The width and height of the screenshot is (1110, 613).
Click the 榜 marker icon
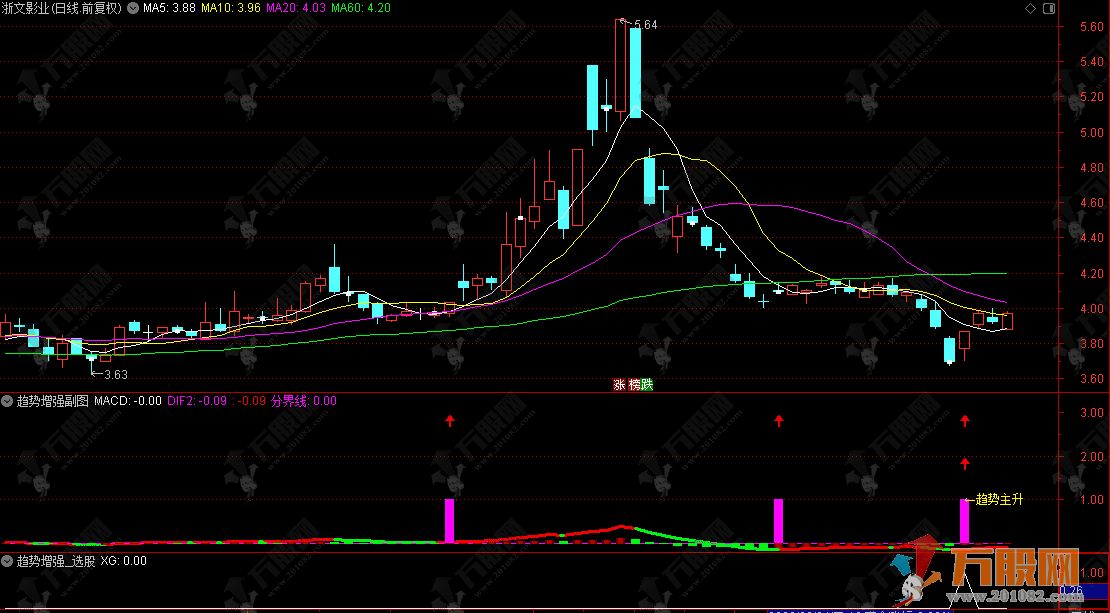coord(633,384)
